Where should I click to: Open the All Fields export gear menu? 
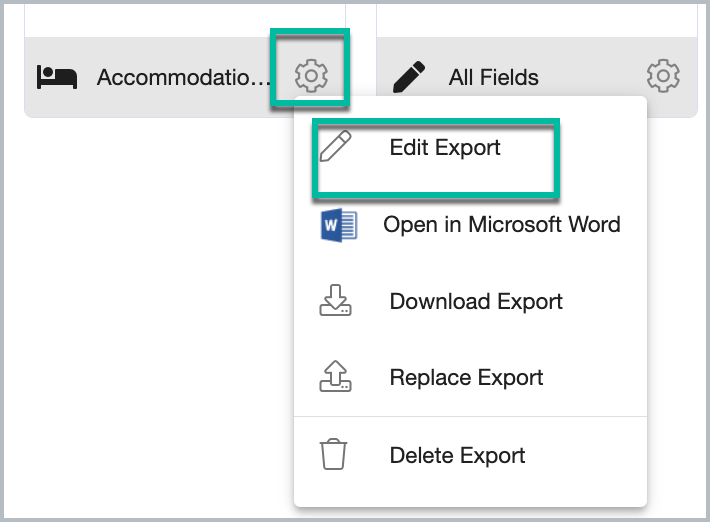(663, 76)
